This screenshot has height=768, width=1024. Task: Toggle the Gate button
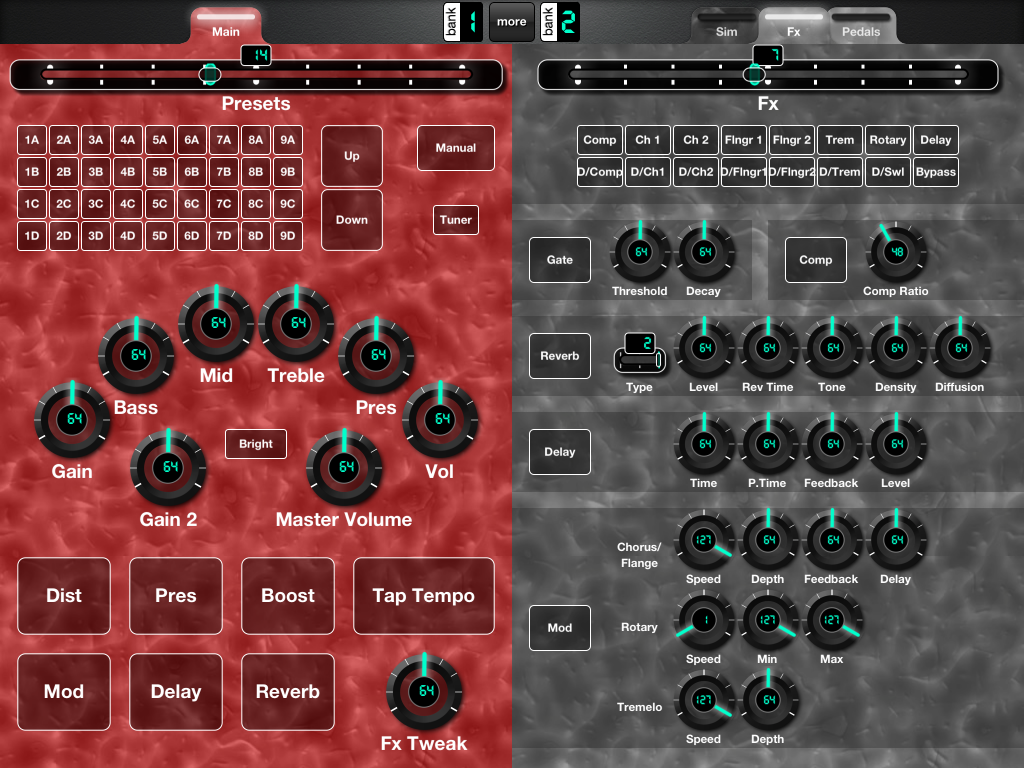pos(560,260)
